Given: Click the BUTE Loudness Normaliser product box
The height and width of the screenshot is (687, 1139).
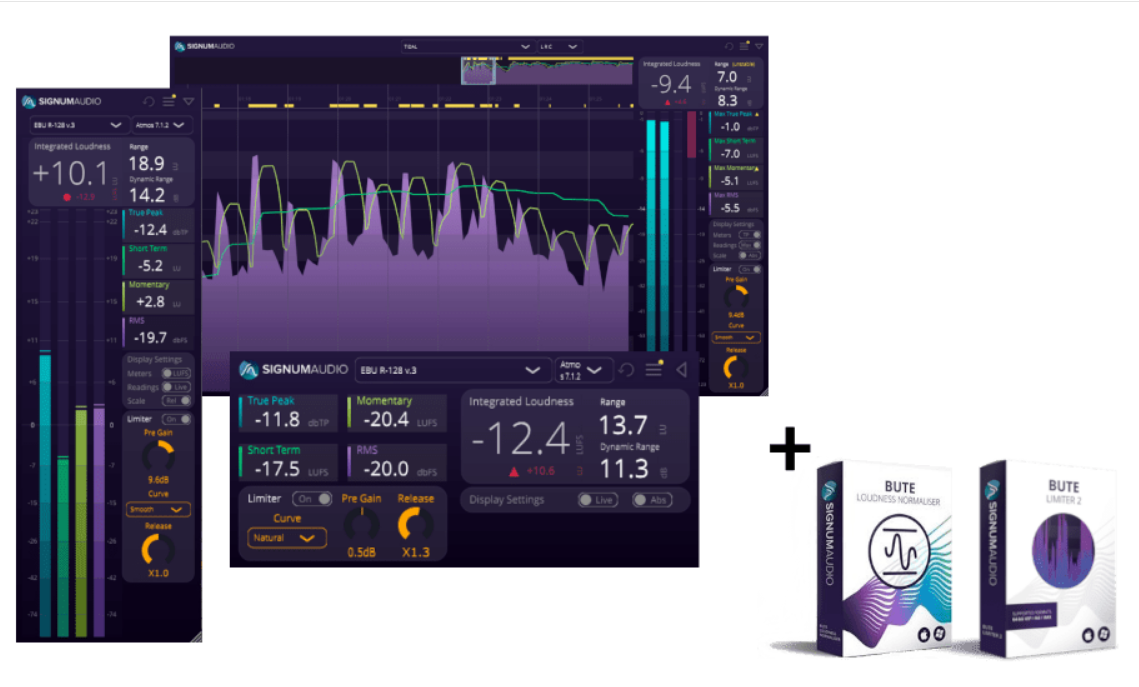Looking at the screenshot, I should pyautogui.click(x=883, y=558).
